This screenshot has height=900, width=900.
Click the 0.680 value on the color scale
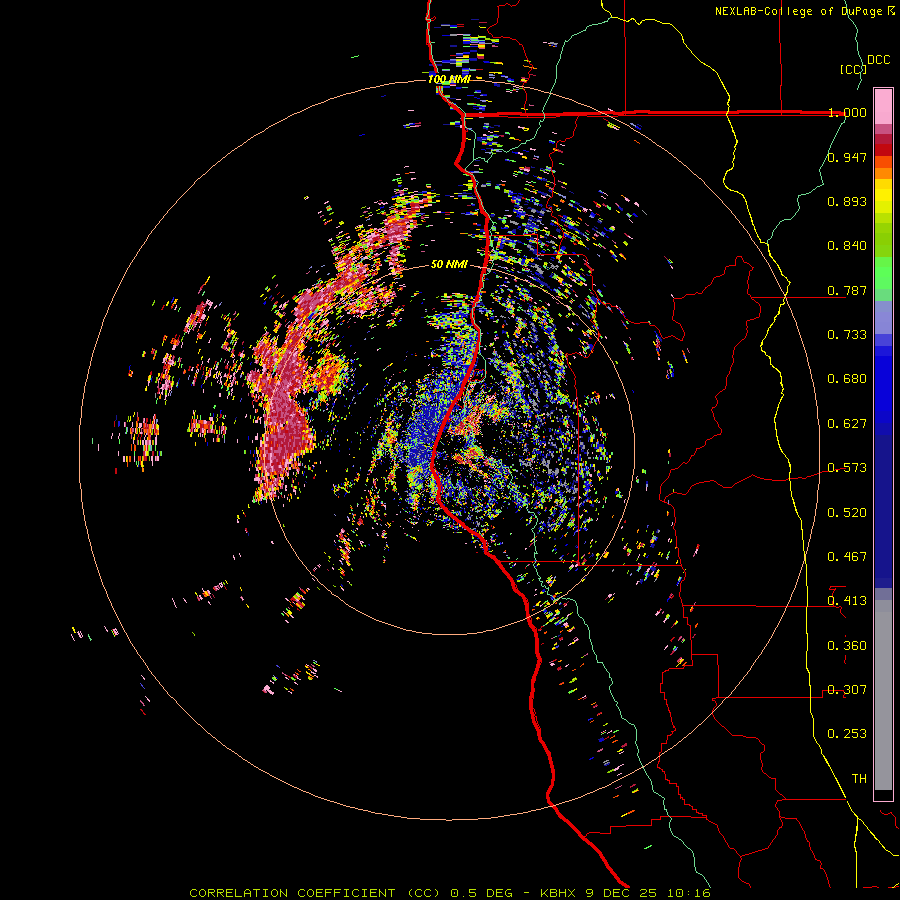tap(847, 379)
